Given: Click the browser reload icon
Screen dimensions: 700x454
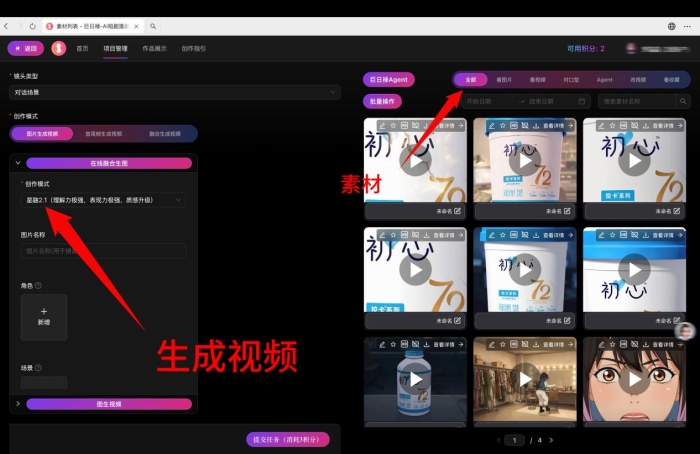Looking at the screenshot, I should click(x=33, y=25).
